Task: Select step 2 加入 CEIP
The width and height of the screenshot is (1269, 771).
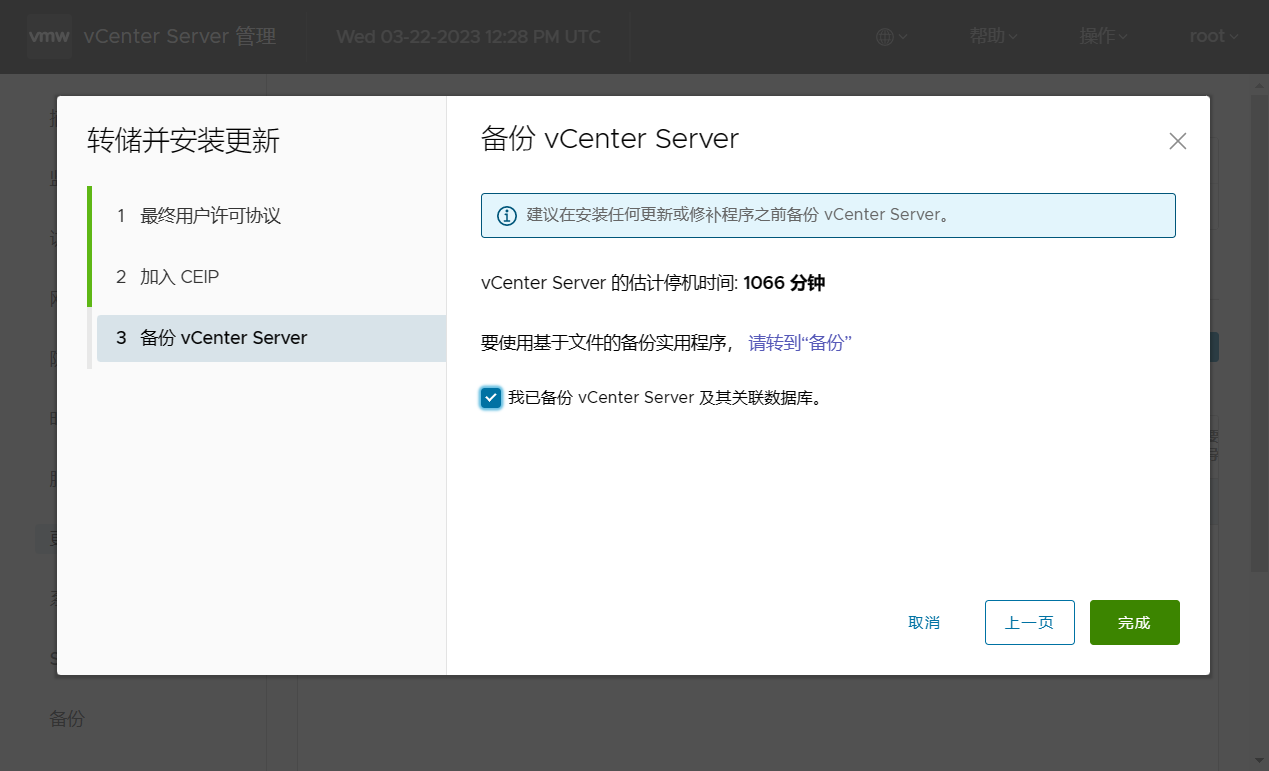Action: (x=271, y=277)
